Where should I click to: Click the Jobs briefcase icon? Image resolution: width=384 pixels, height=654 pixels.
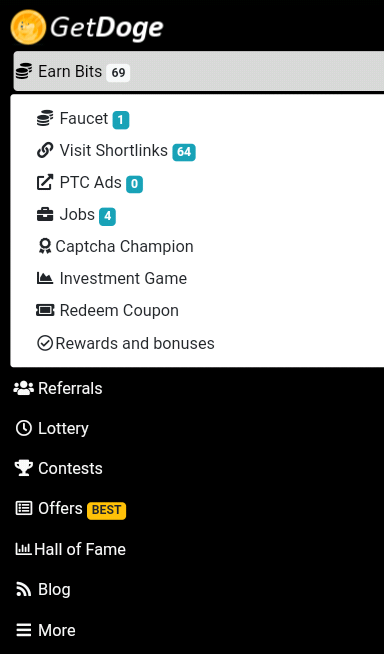(45, 214)
